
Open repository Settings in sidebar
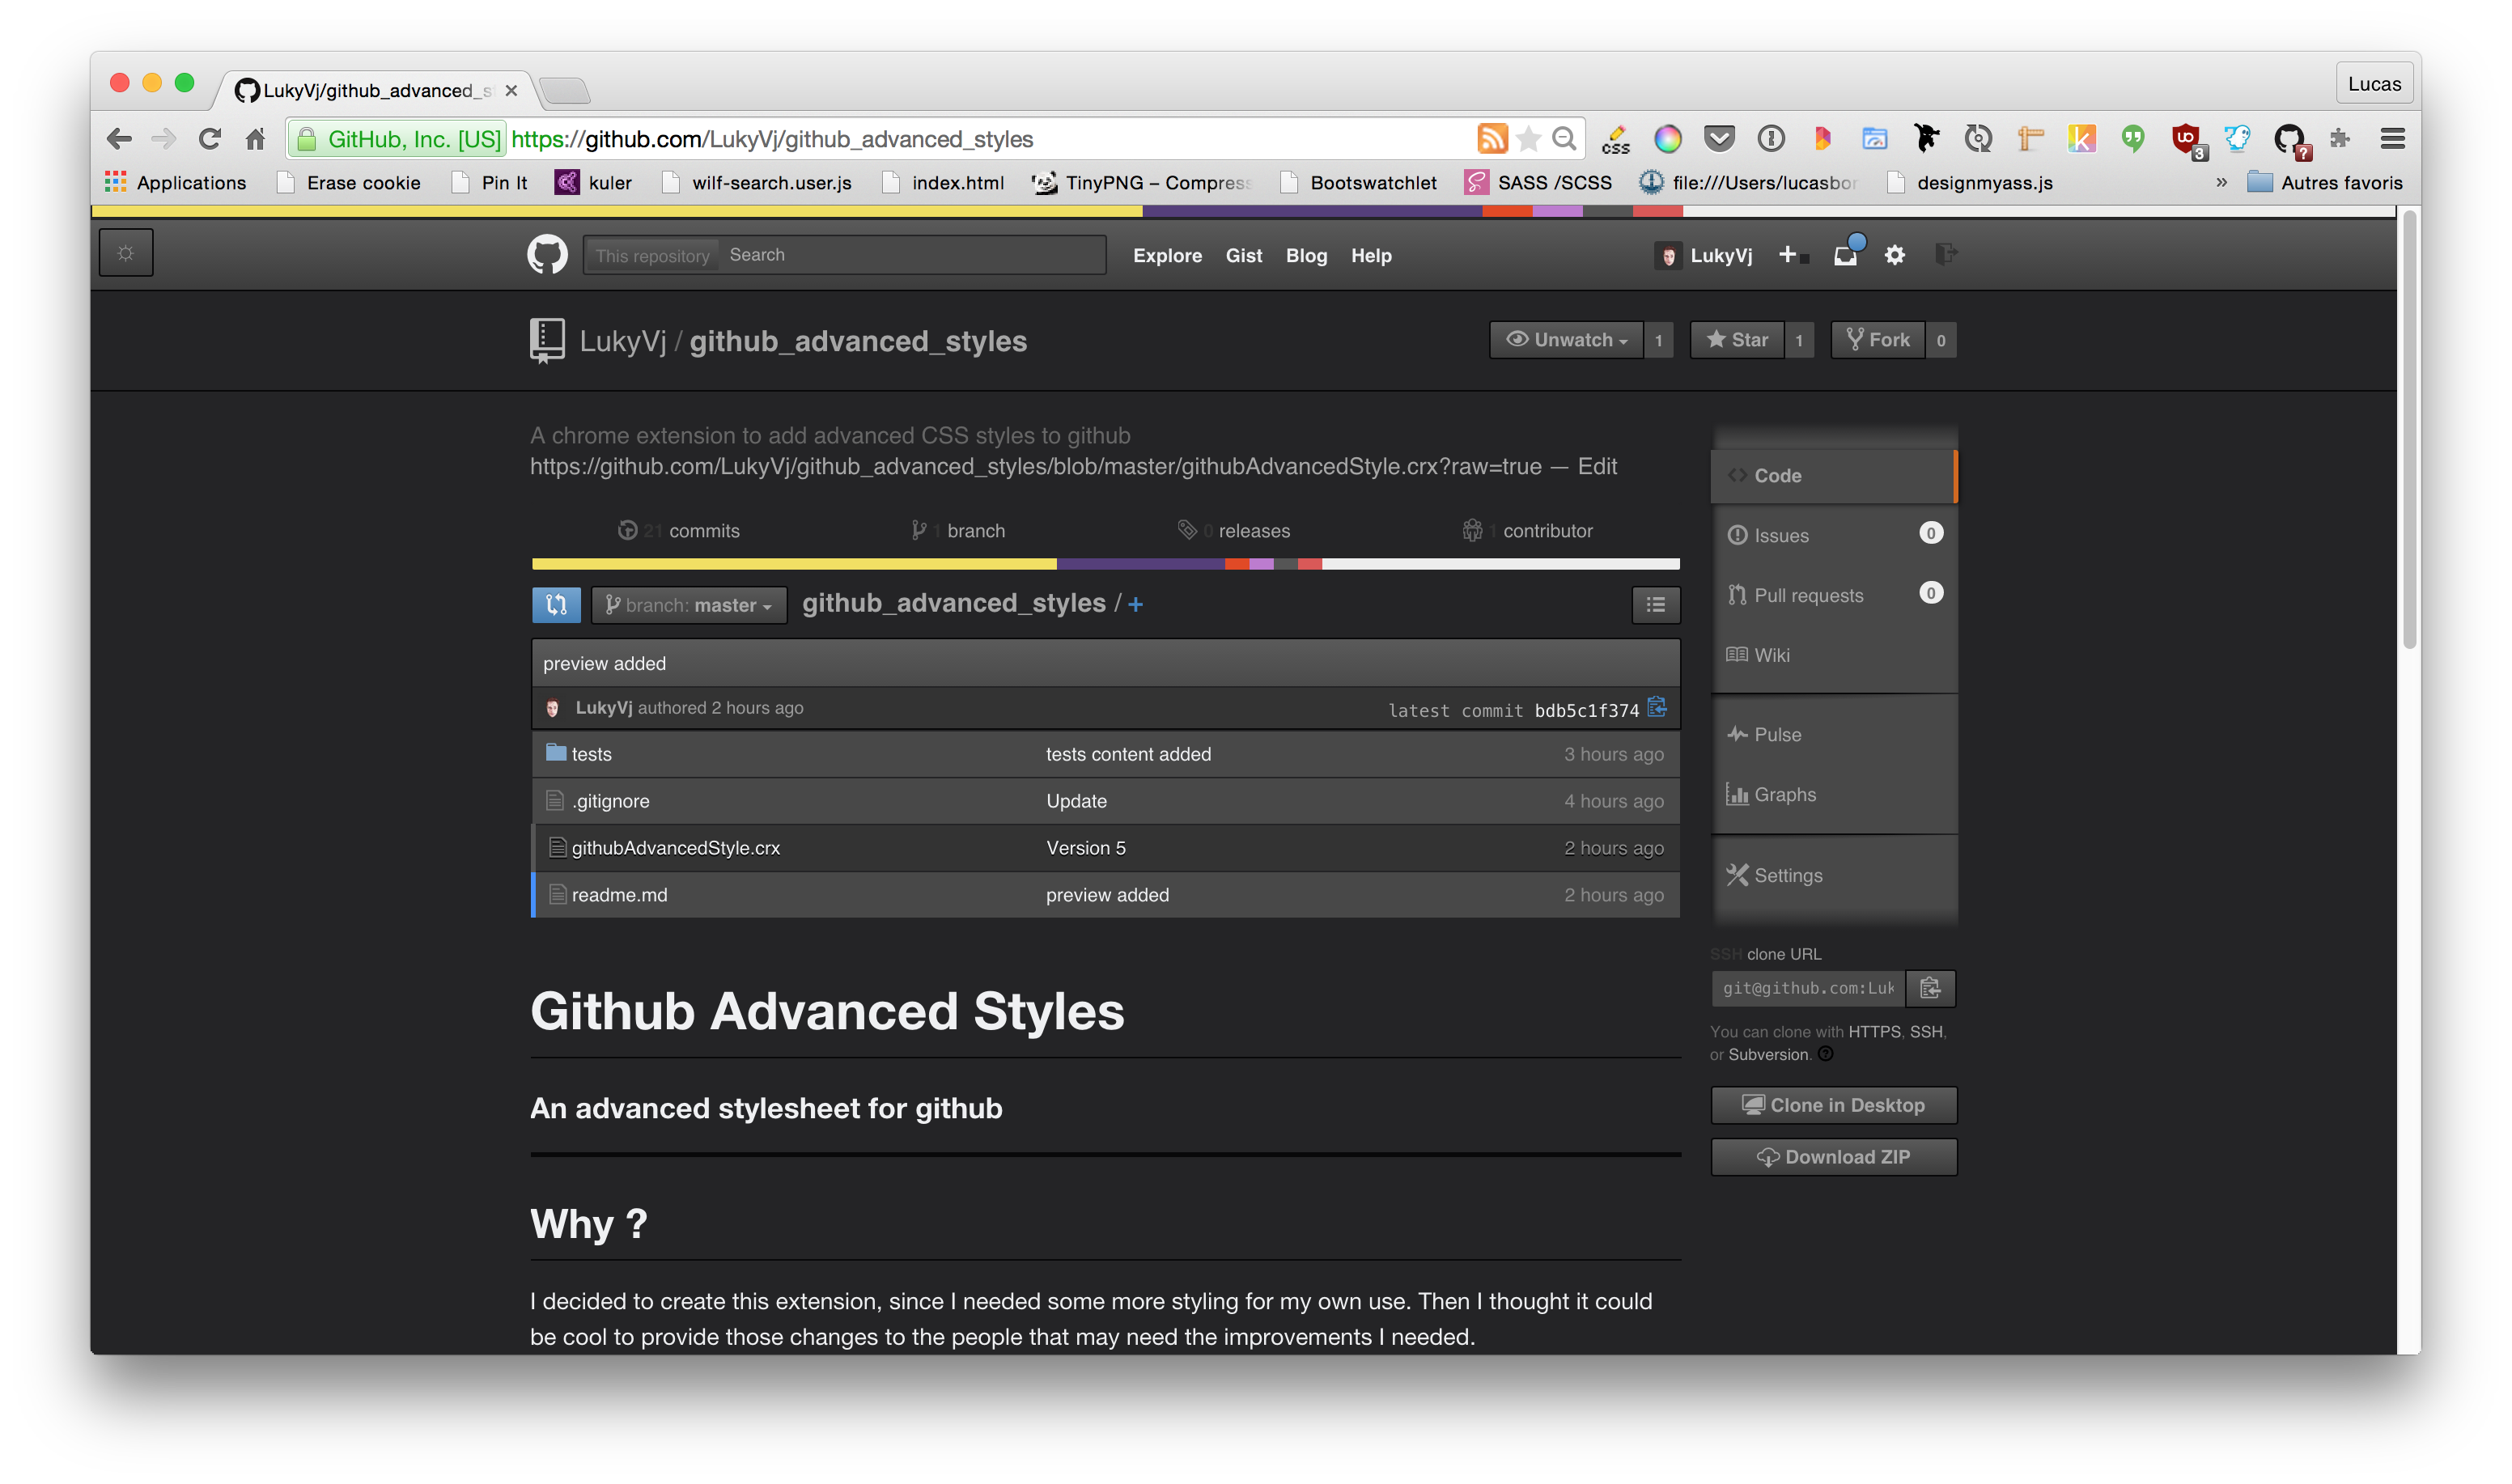pyautogui.click(x=1833, y=875)
